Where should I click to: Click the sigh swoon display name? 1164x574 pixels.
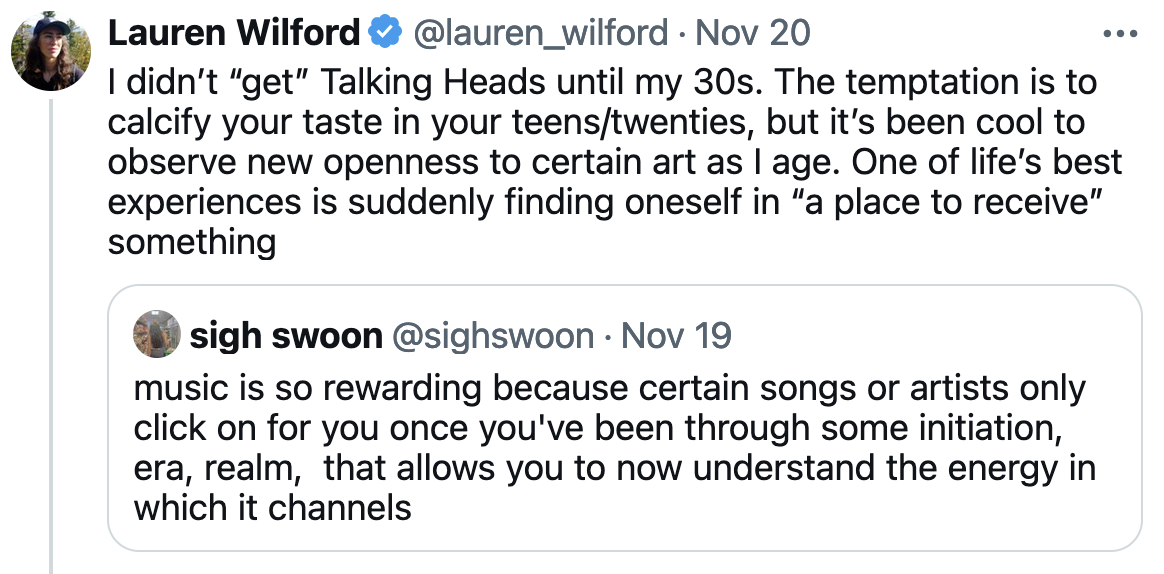pos(285,336)
